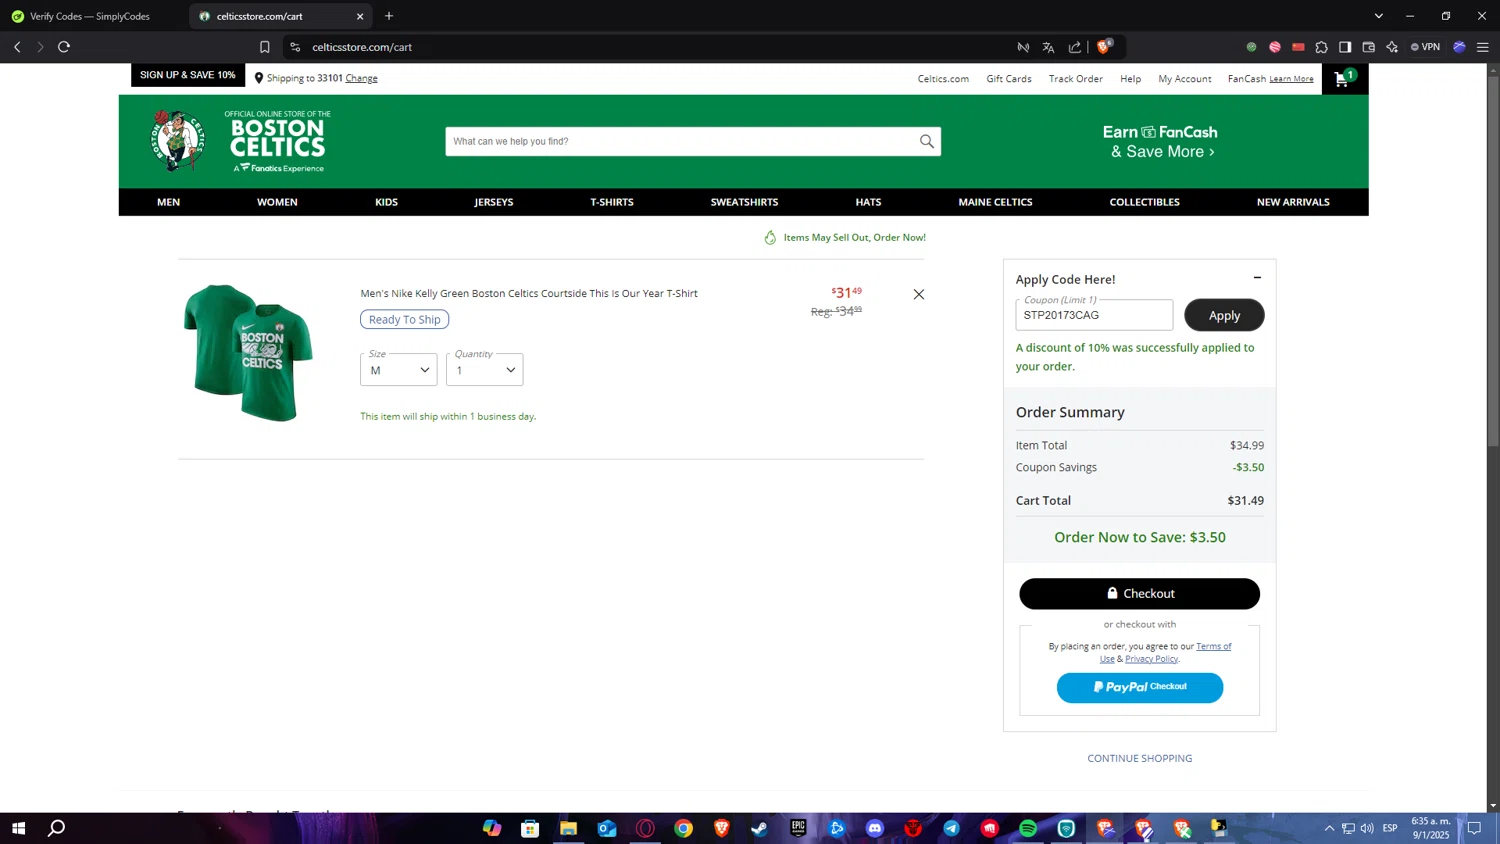Open the T-SHIRTS menu
The width and height of the screenshot is (1500, 844).
coord(612,202)
